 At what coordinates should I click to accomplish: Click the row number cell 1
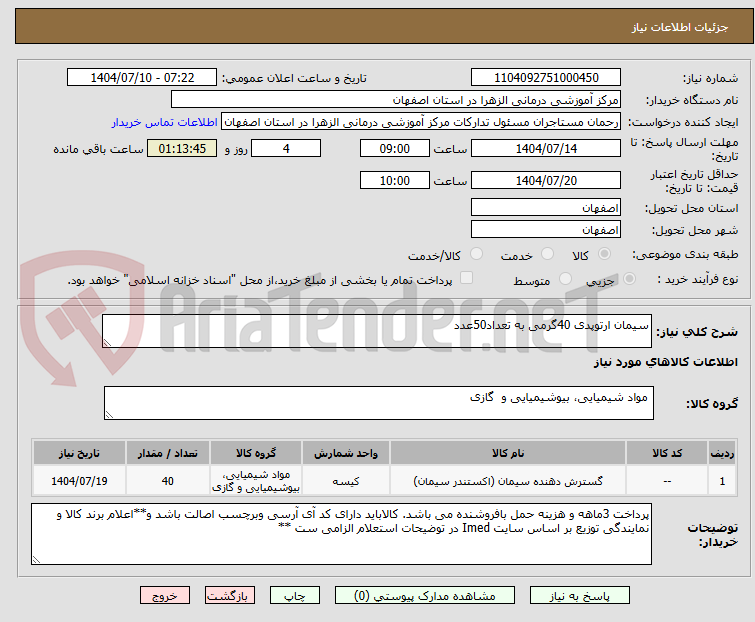[722, 480]
